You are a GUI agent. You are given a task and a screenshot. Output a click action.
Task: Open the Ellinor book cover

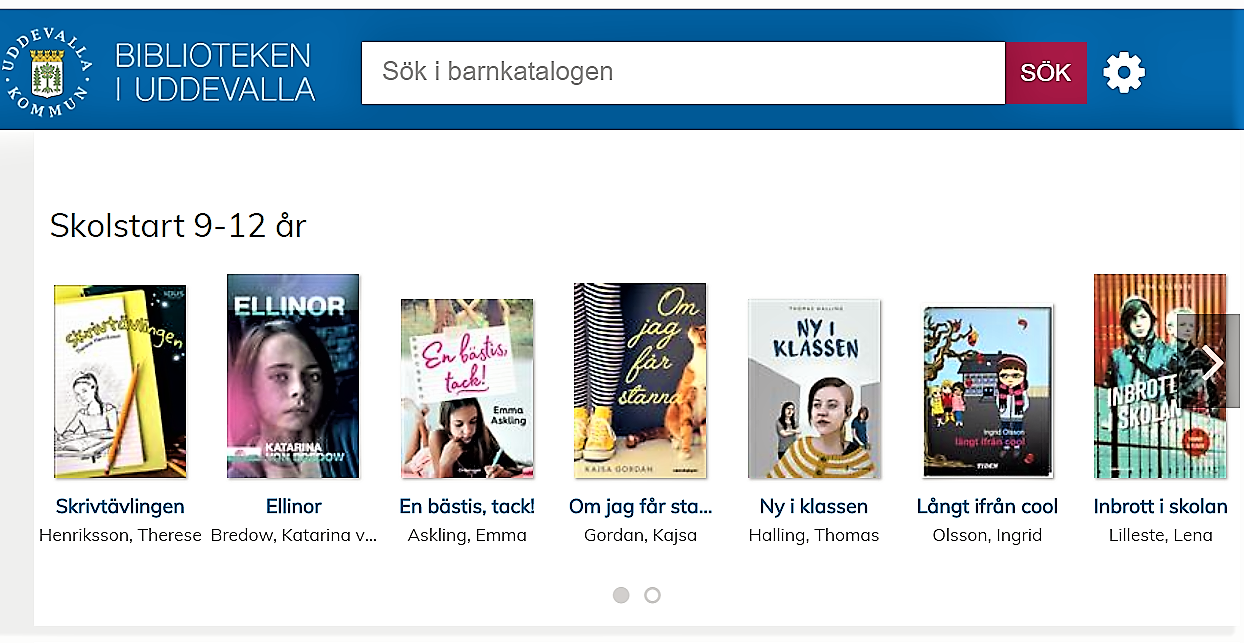pyautogui.click(x=293, y=376)
